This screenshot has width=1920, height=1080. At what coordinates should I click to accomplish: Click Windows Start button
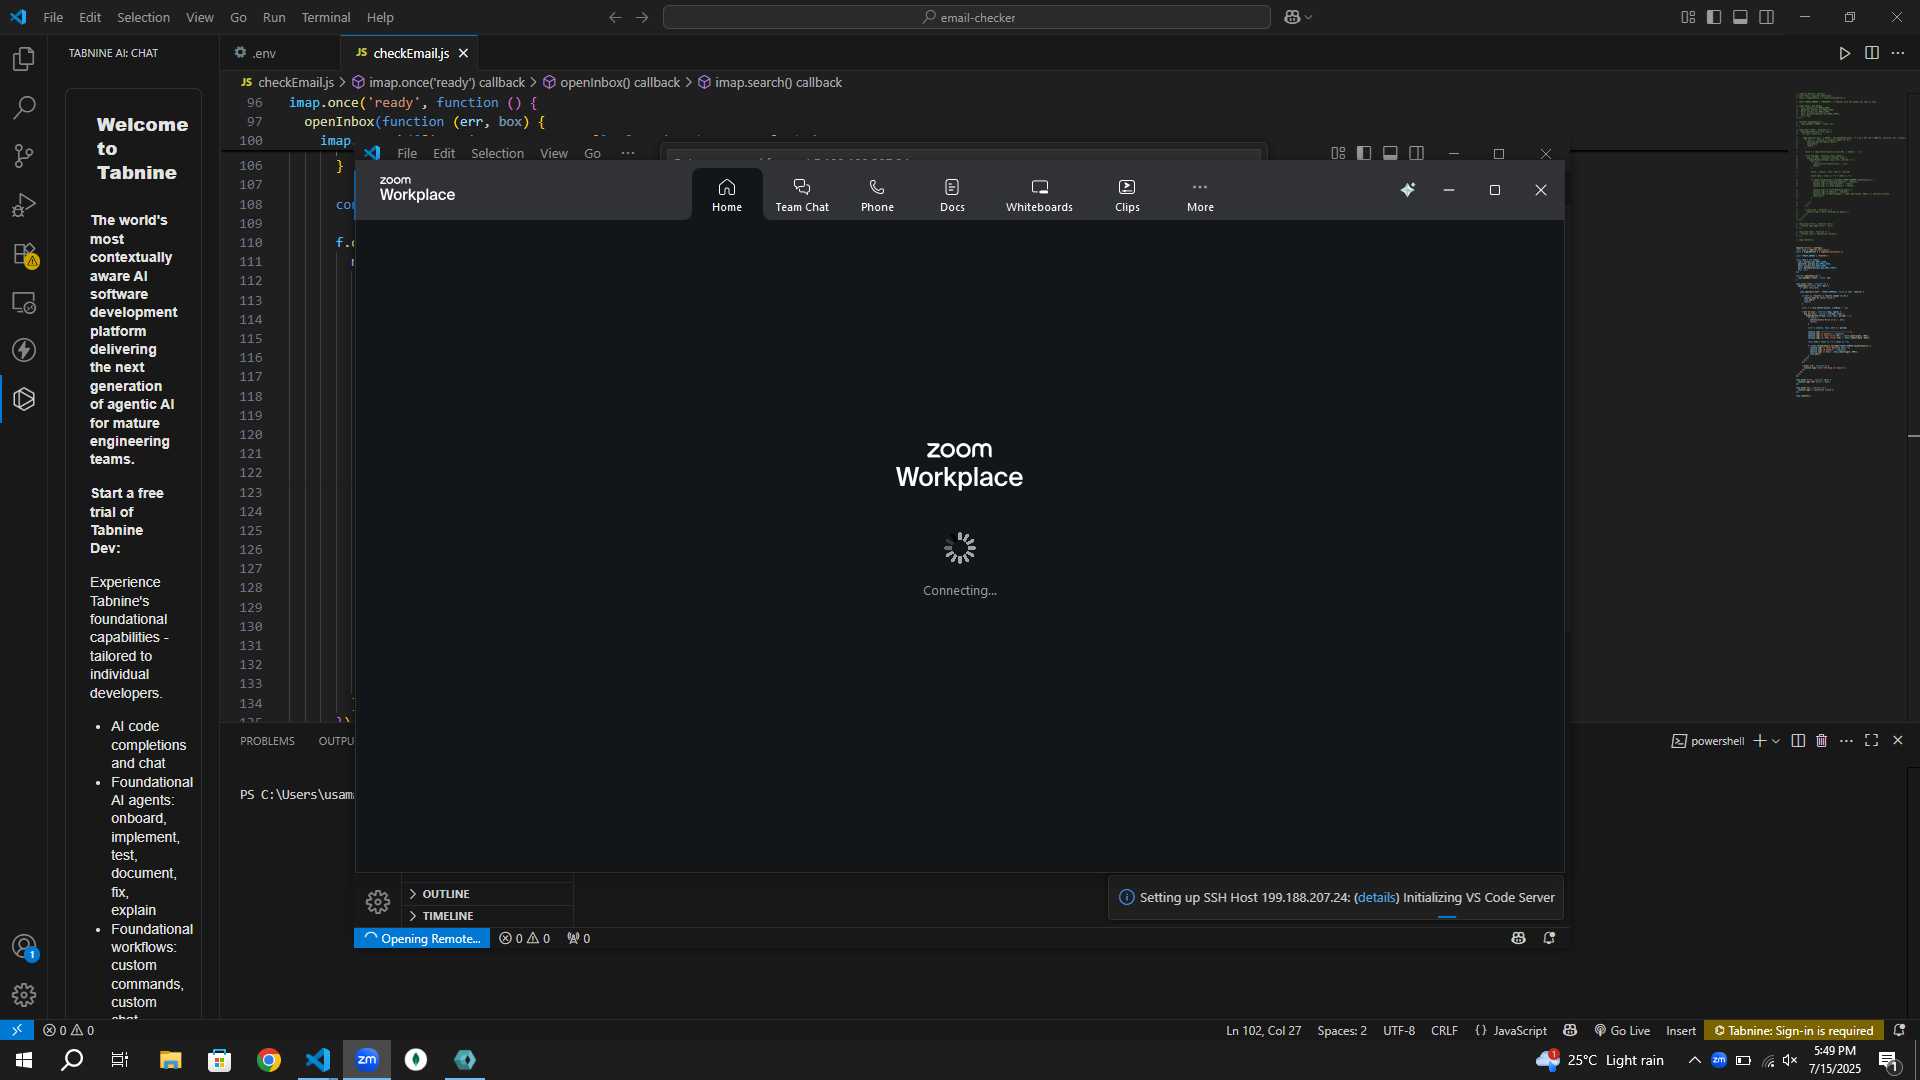tap(24, 1060)
